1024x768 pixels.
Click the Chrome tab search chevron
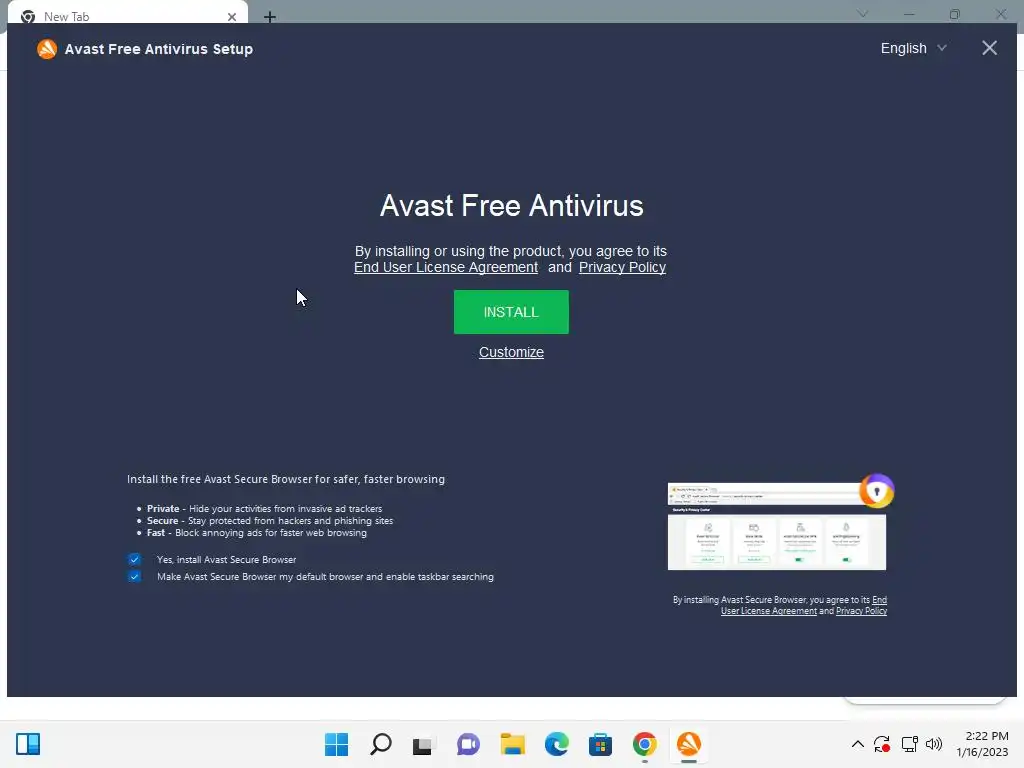863,13
